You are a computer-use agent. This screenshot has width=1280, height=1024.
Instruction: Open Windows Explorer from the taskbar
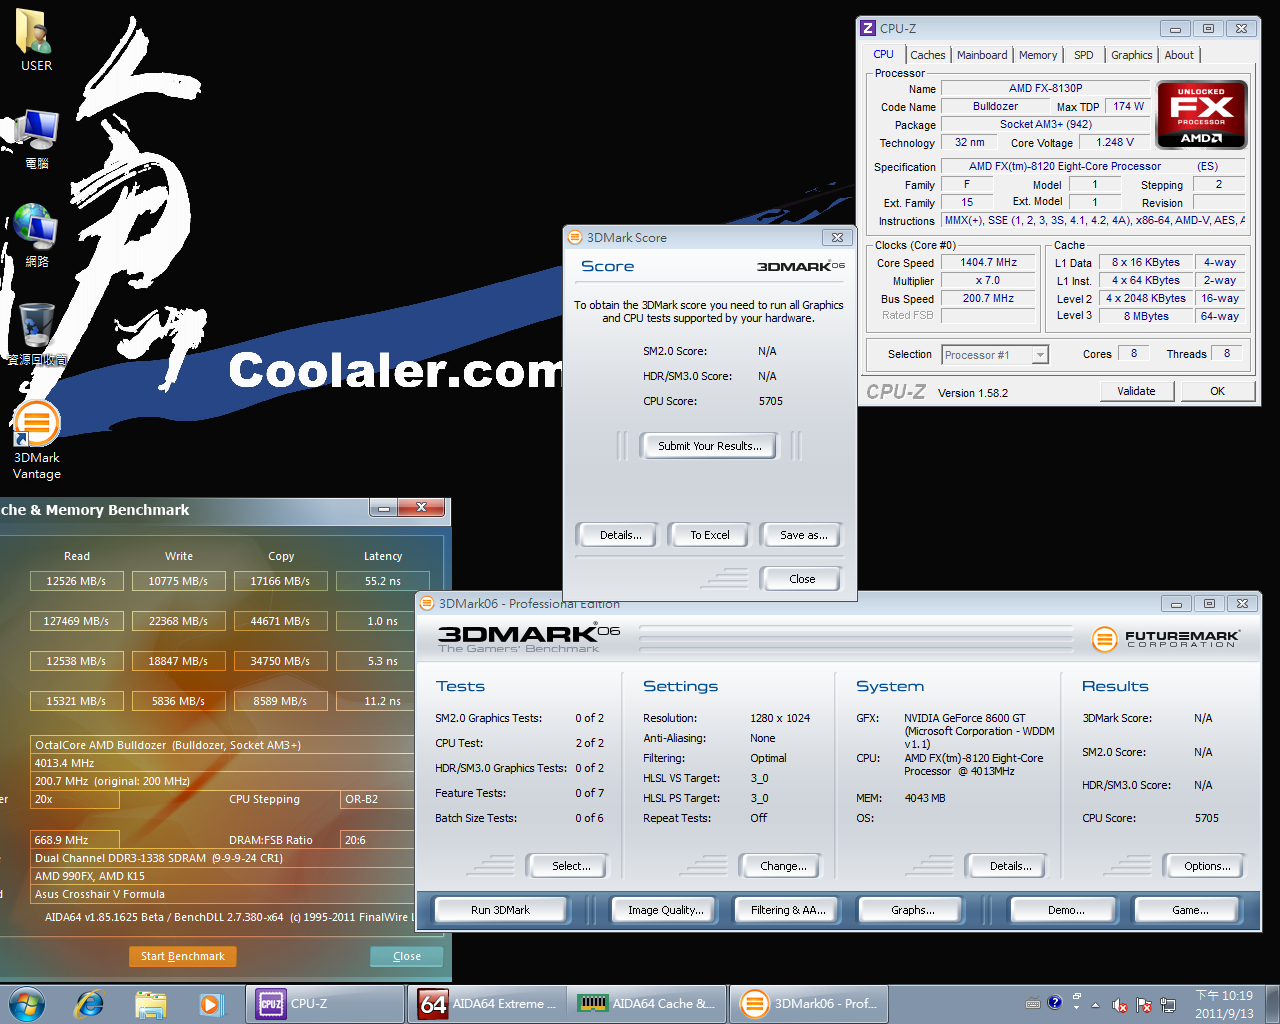[150, 1003]
